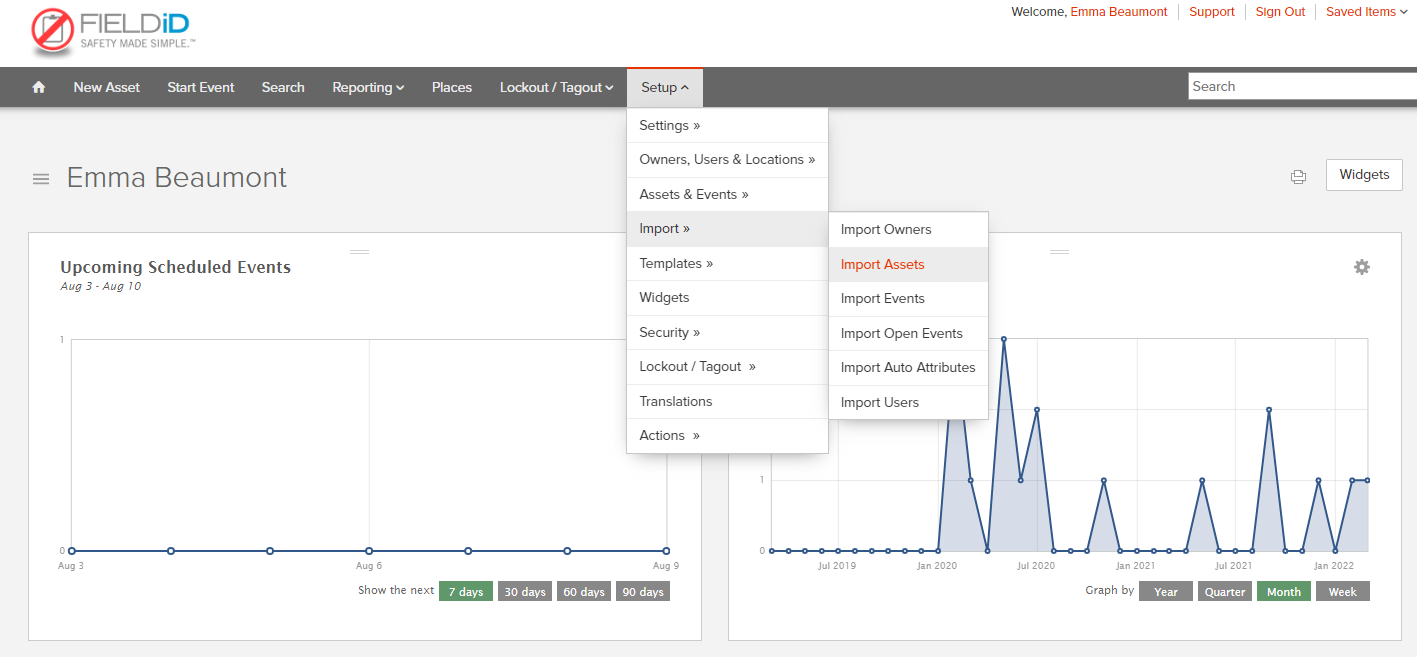Click the Emma Beaumont profile link
The image size is (1417, 657).
(x=1118, y=12)
